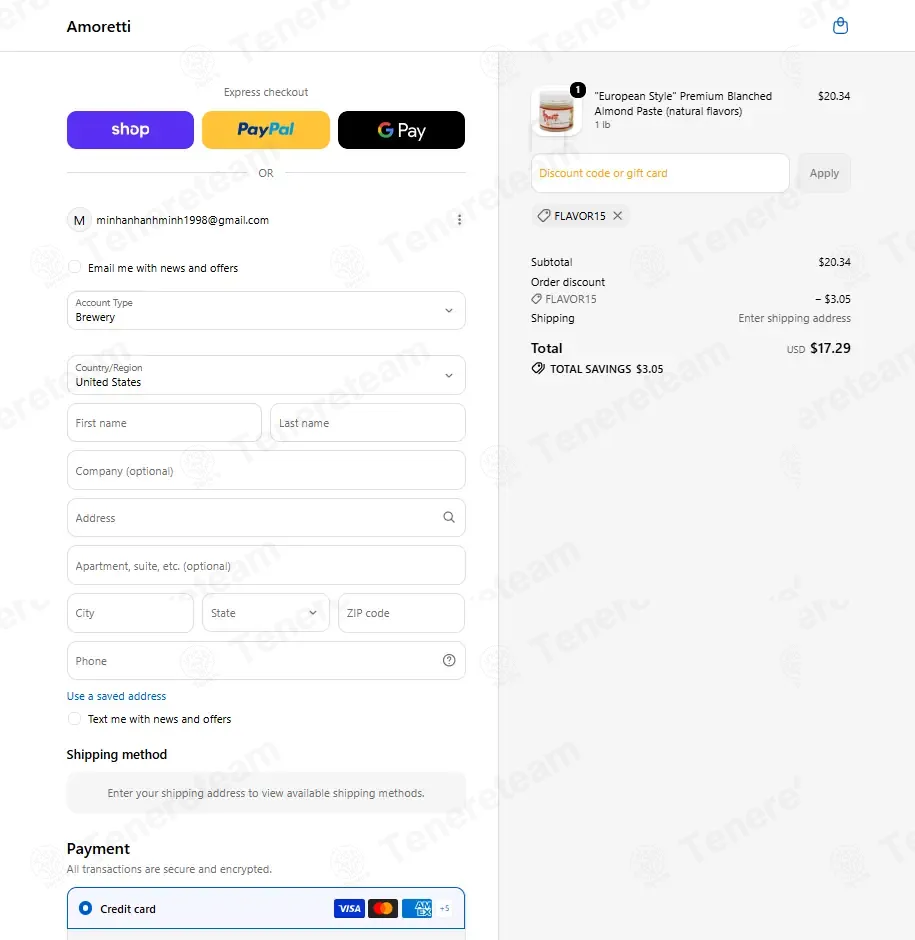Select the Credit card radio button

86,908
